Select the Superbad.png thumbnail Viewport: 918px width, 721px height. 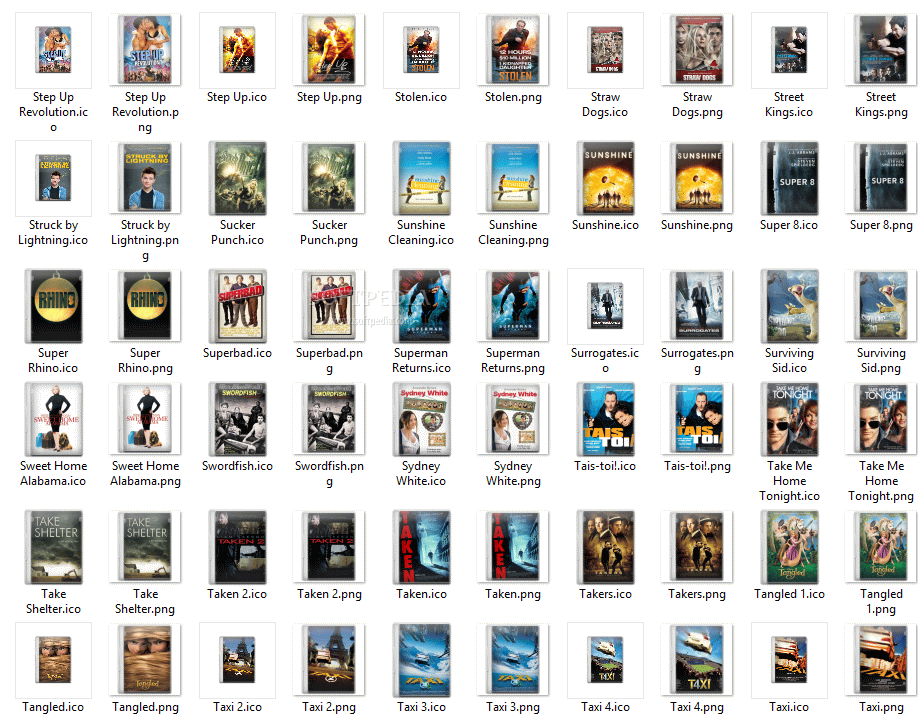pyautogui.click(x=329, y=306)
